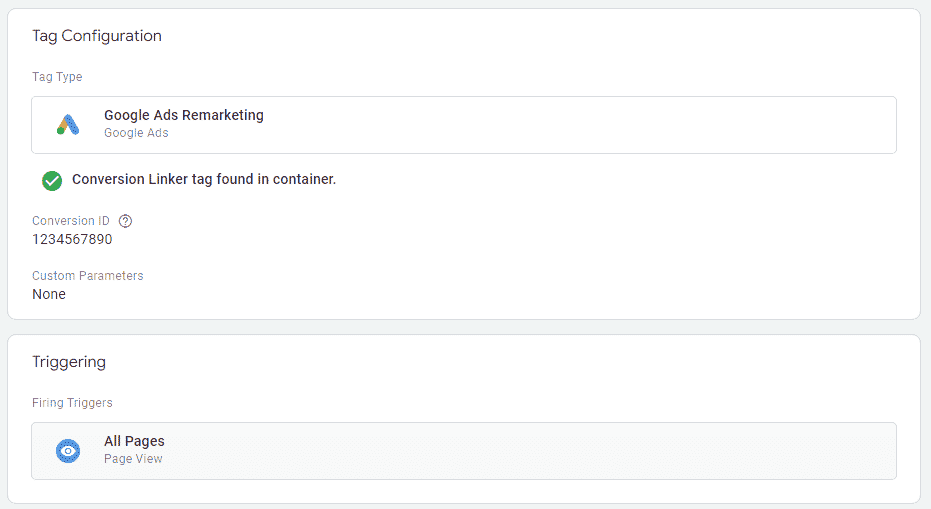The height and width of the screenshot is (509, 931).
Task: Click the Conversion Linker tag found message
Action: tap(204, 179)
